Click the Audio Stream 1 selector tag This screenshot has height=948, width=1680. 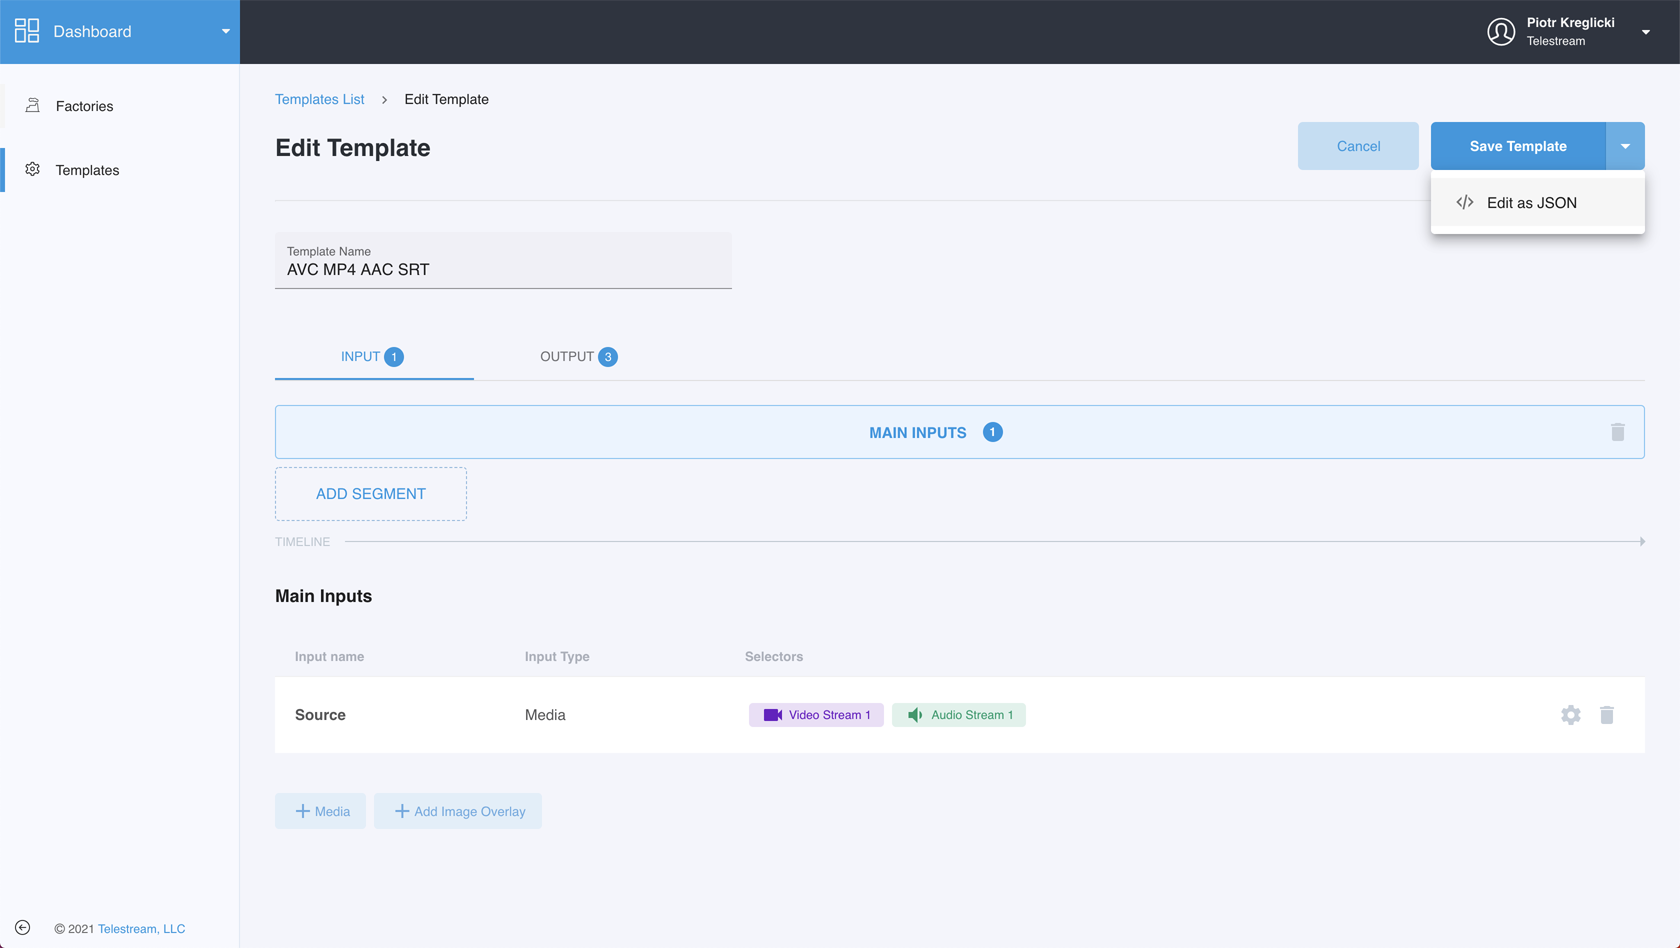point(959,715)
